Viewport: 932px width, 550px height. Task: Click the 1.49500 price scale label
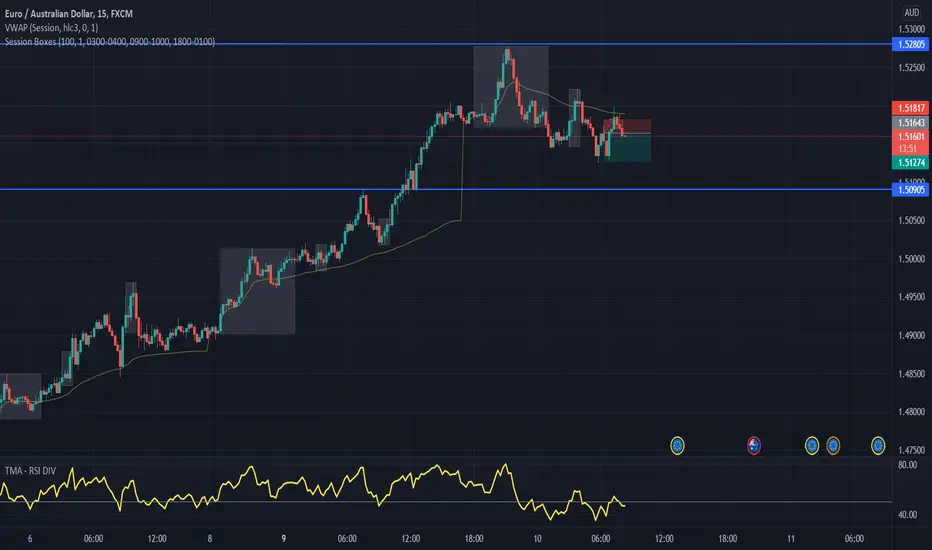click(911, 297)
